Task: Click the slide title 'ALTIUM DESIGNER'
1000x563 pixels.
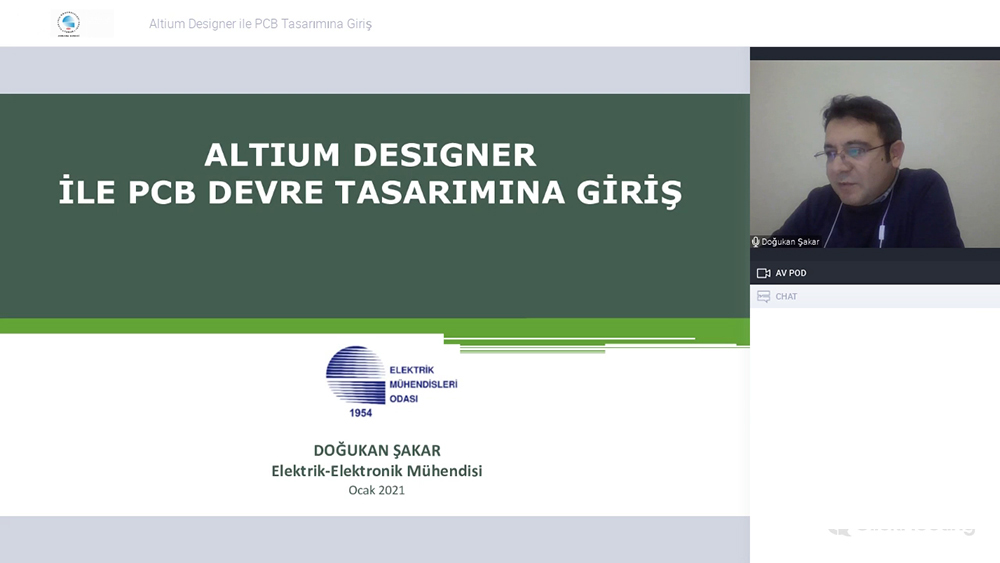Action: (x=370, y=155)
